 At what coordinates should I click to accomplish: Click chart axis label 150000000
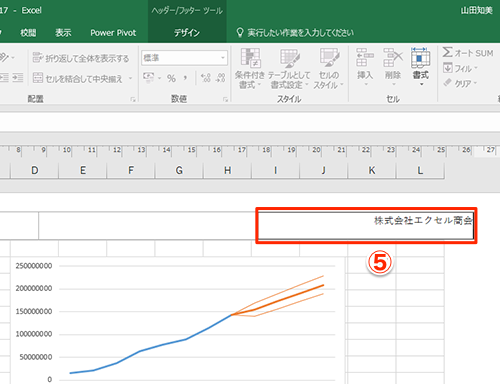tap(34, 311)
